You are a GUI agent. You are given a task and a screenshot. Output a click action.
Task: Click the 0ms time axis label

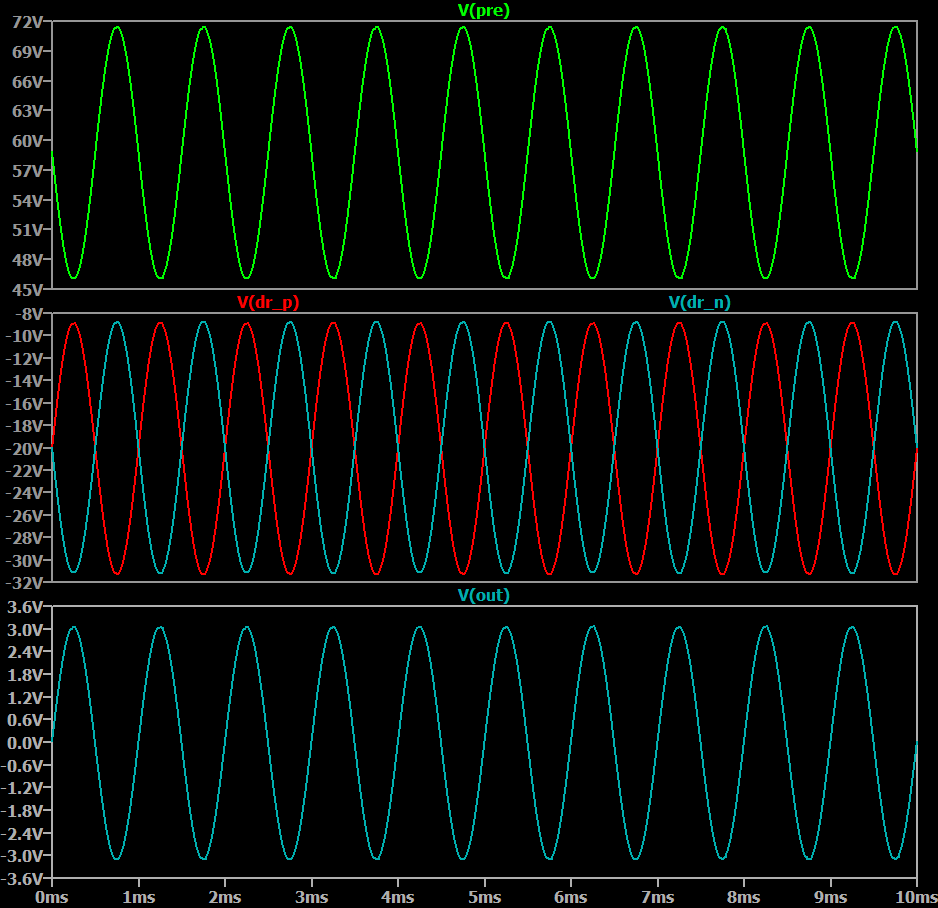[x=51, y=897]
